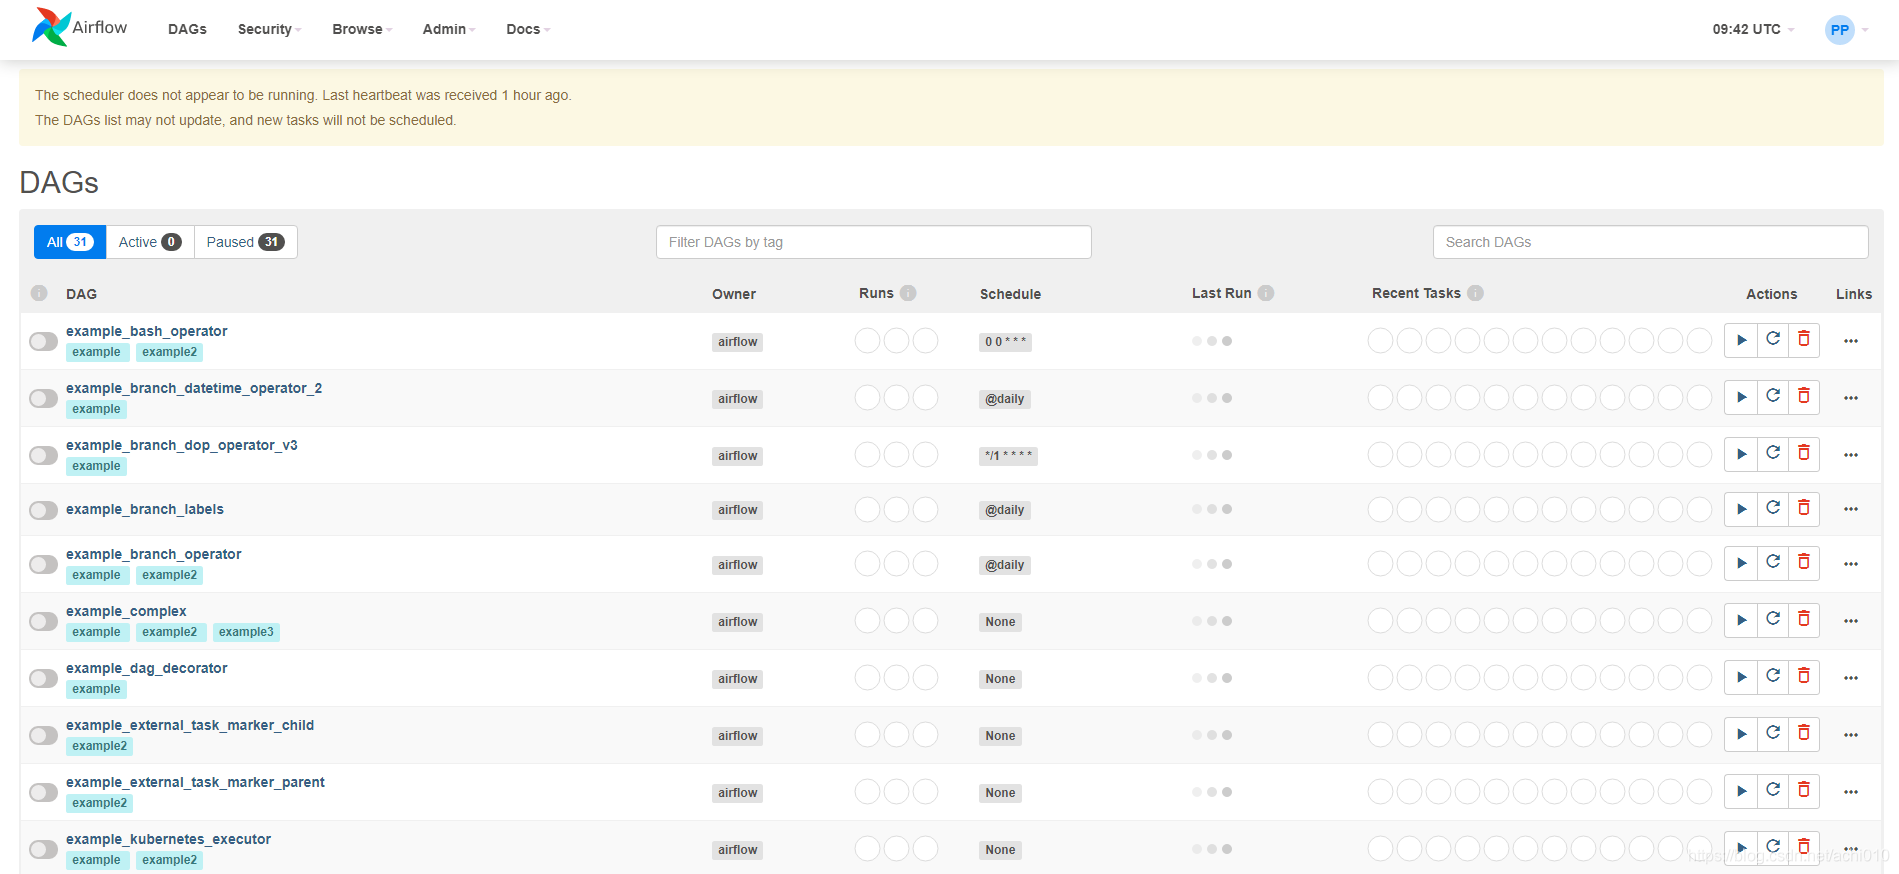This screenshot has height=874, width=1899.
Task: Unpause the example_dag_decorator toggle
Action: 43,678
